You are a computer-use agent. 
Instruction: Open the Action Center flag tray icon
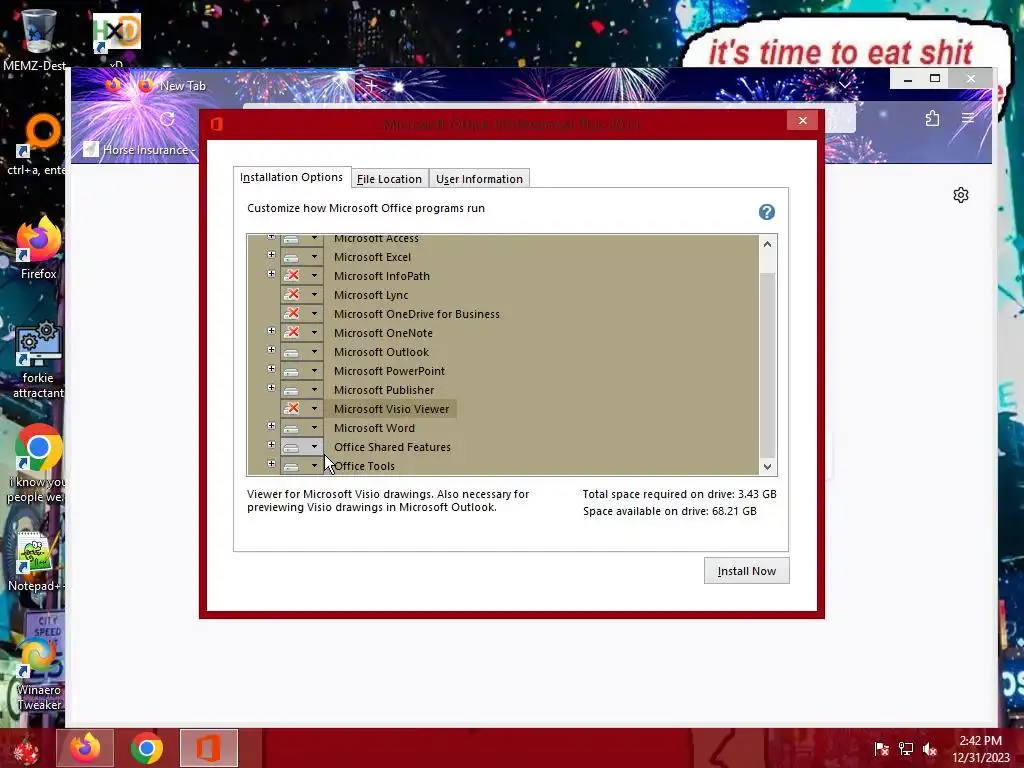(x=882, y=748)
